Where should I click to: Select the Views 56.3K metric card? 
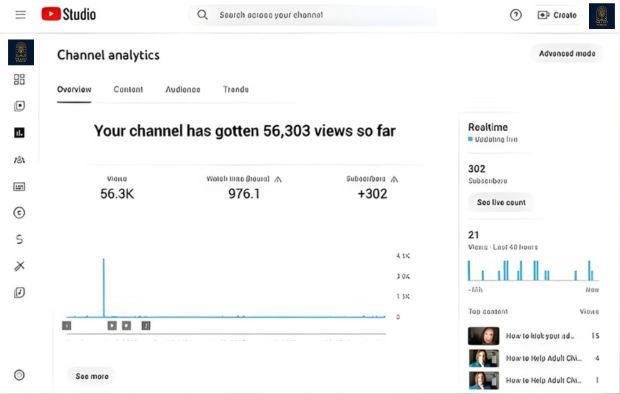[117, 188]
